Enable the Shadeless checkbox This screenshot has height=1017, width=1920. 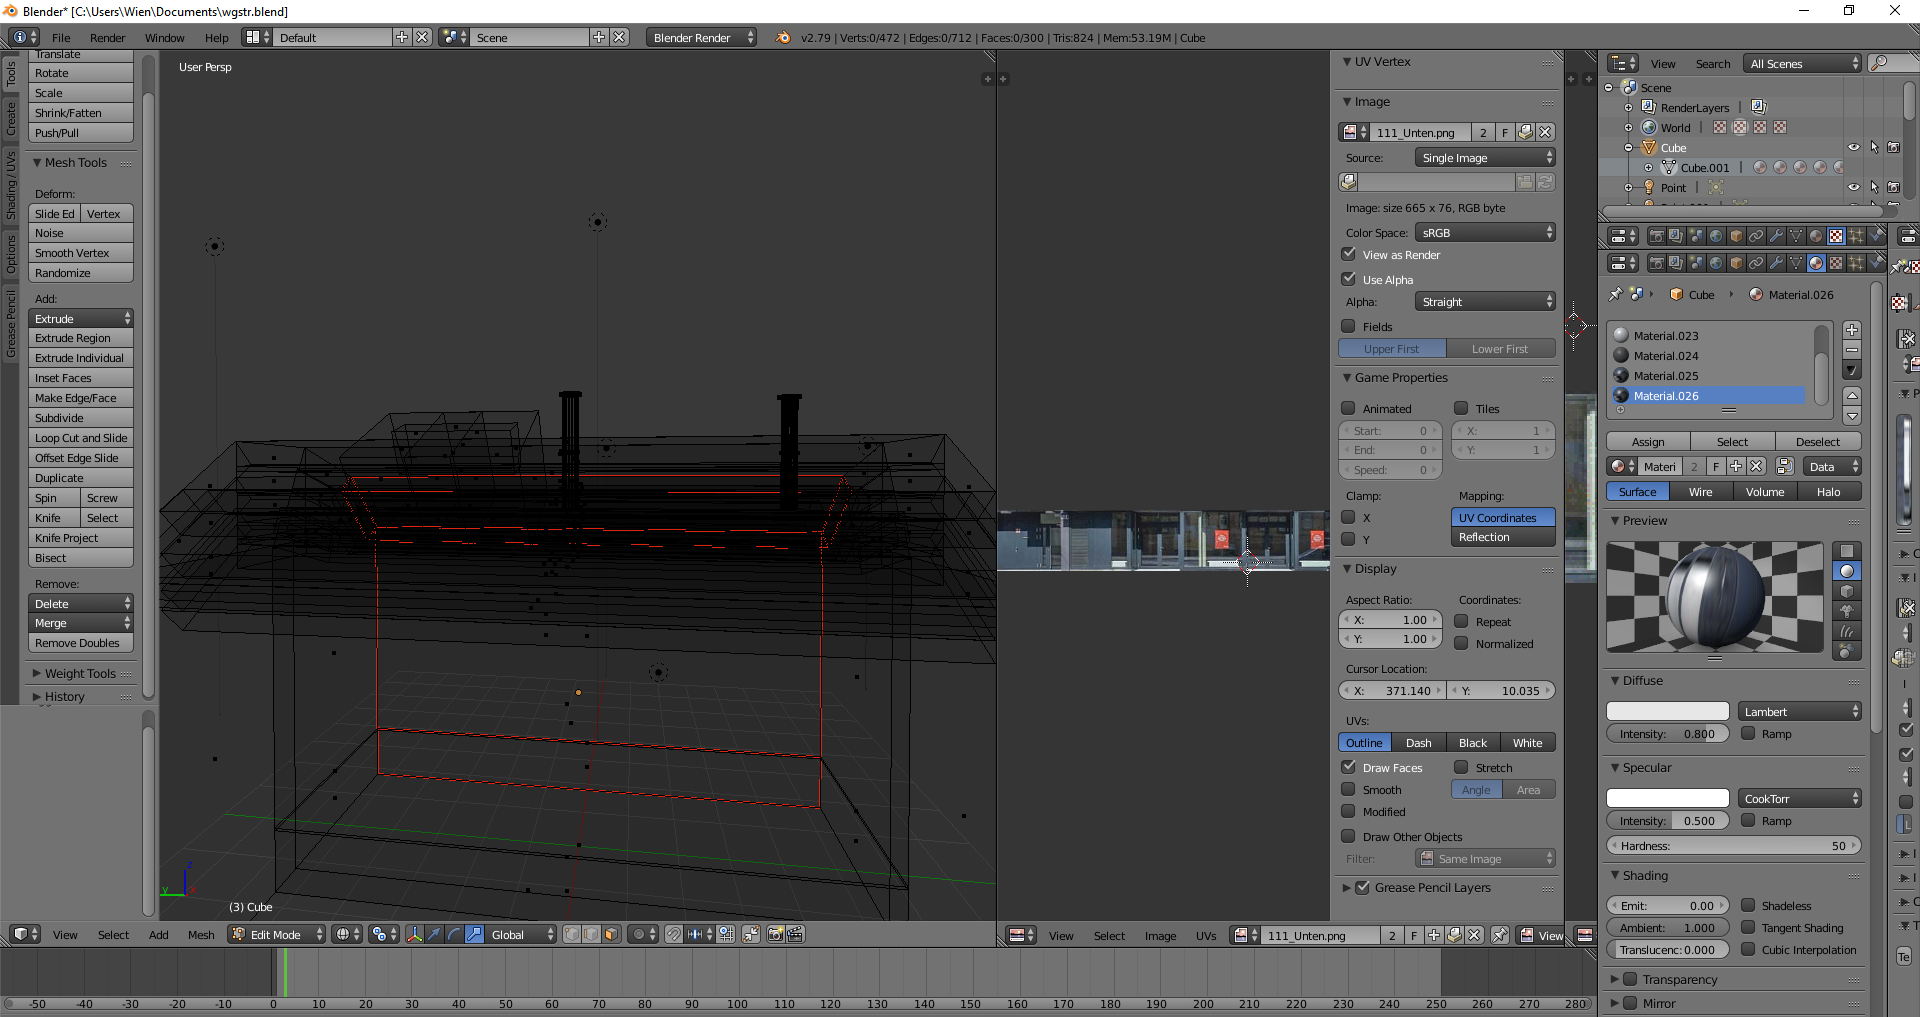1748,905
